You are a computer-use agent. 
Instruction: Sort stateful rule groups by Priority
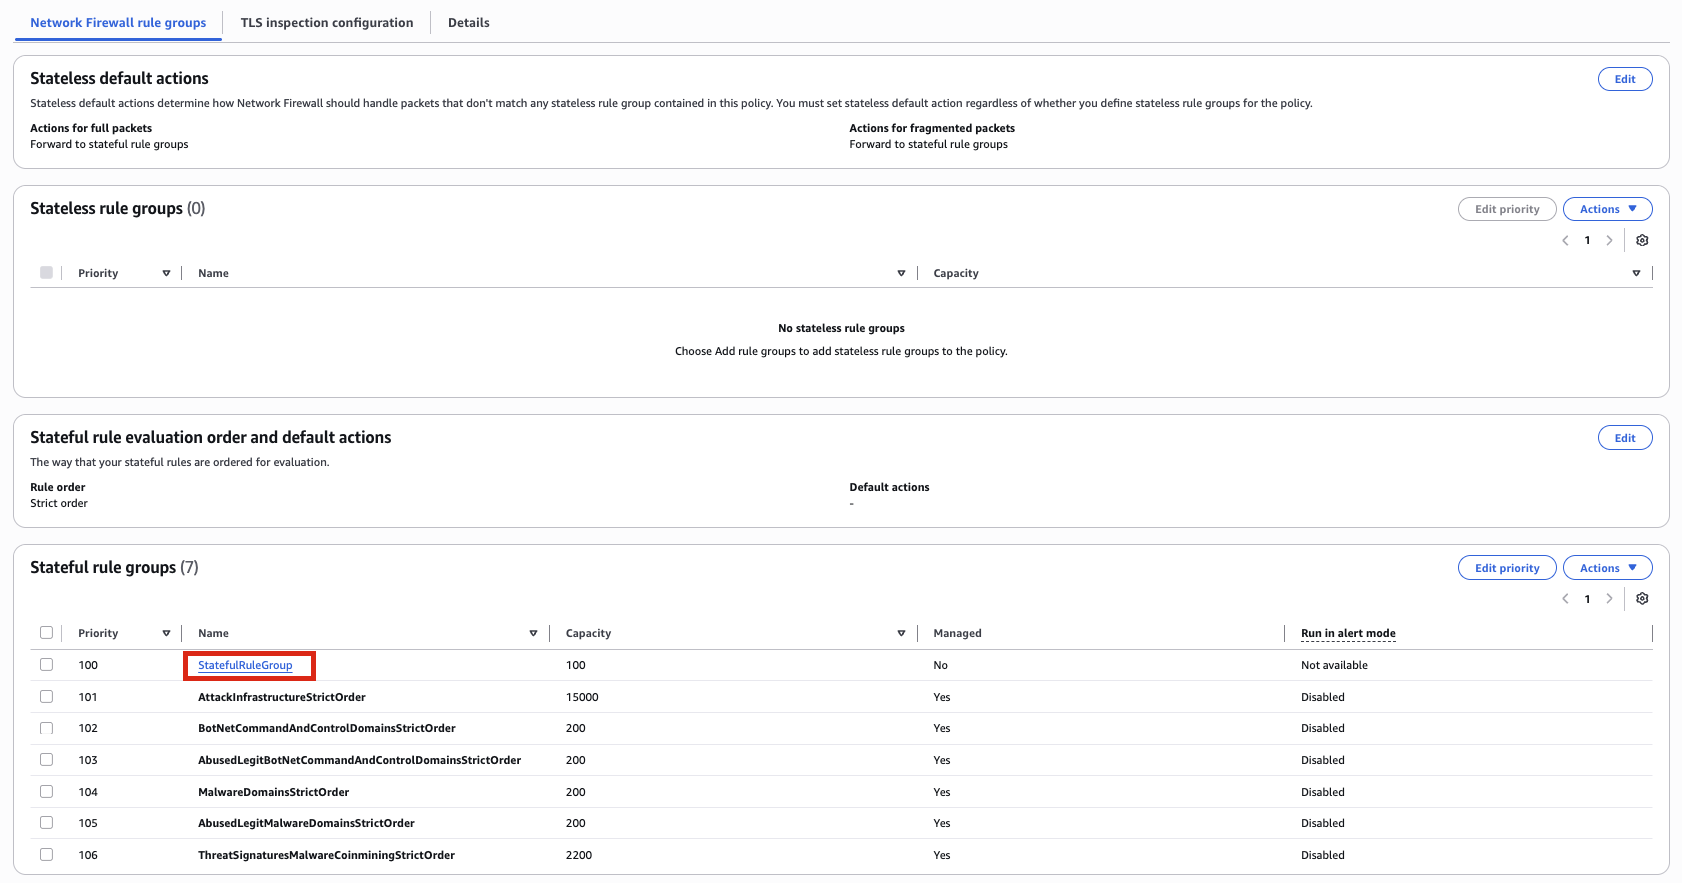pos(166,633)
